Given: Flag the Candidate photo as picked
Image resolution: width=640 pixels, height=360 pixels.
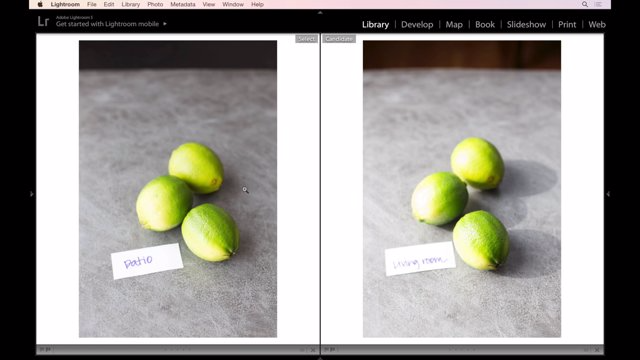Looking at the screenshot, I should (x=326, y=349).
